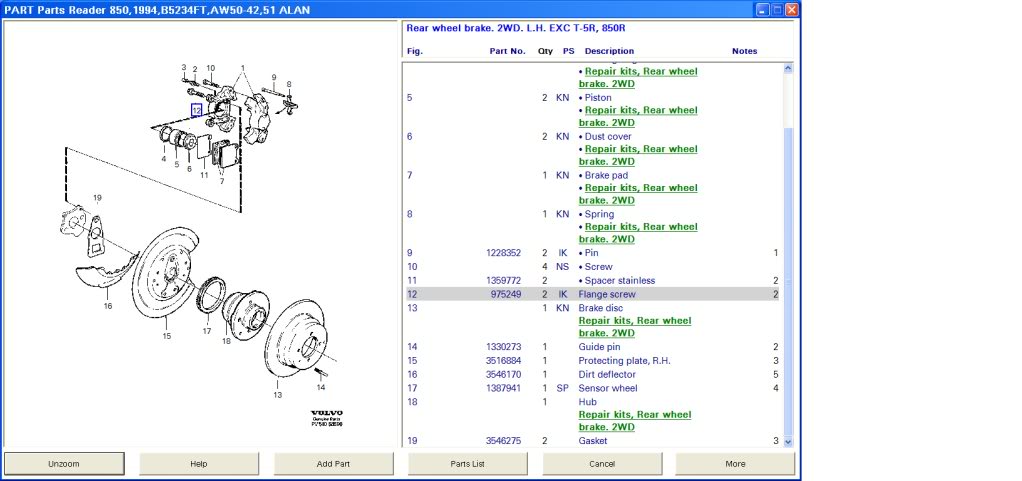Open Repair kits link under Dust cover
Image resolution: width=1022 pixels, height=481 pixels.
(x=638, y=155)
